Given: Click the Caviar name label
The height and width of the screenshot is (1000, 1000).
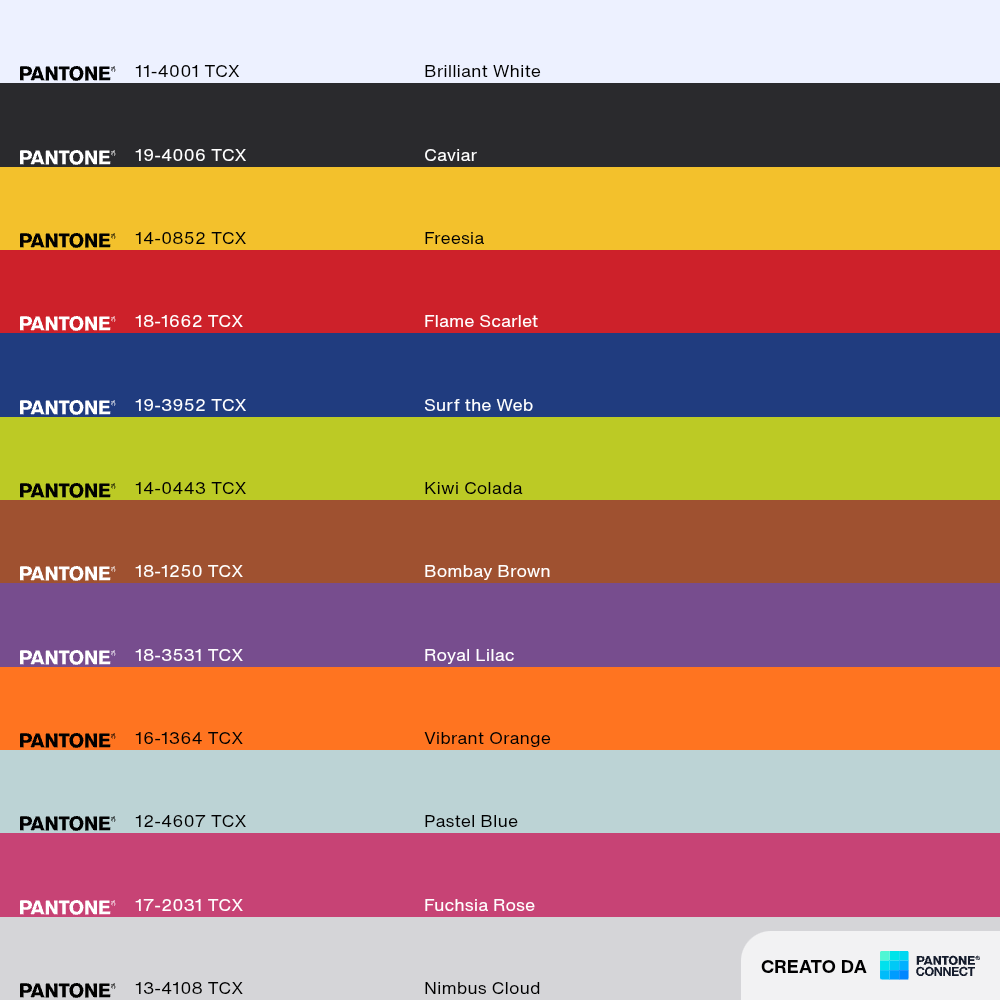Looking at the screenshot, I should coord(450,156).
